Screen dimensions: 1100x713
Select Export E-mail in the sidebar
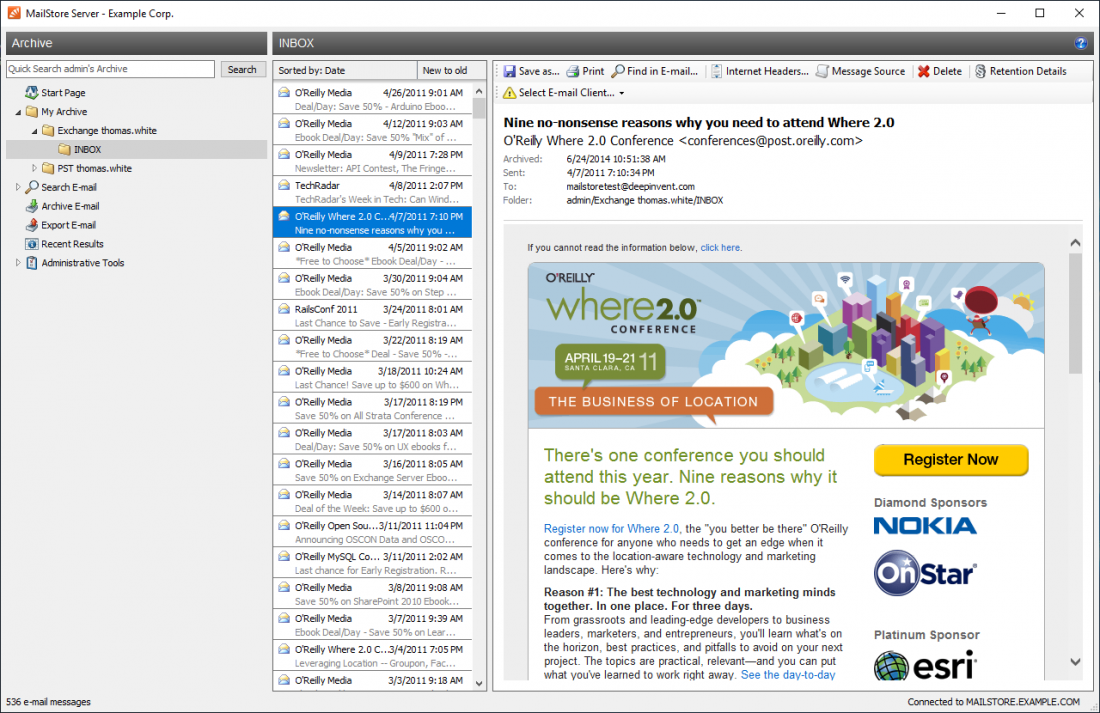pyautogui.click(x=70, y=225)
